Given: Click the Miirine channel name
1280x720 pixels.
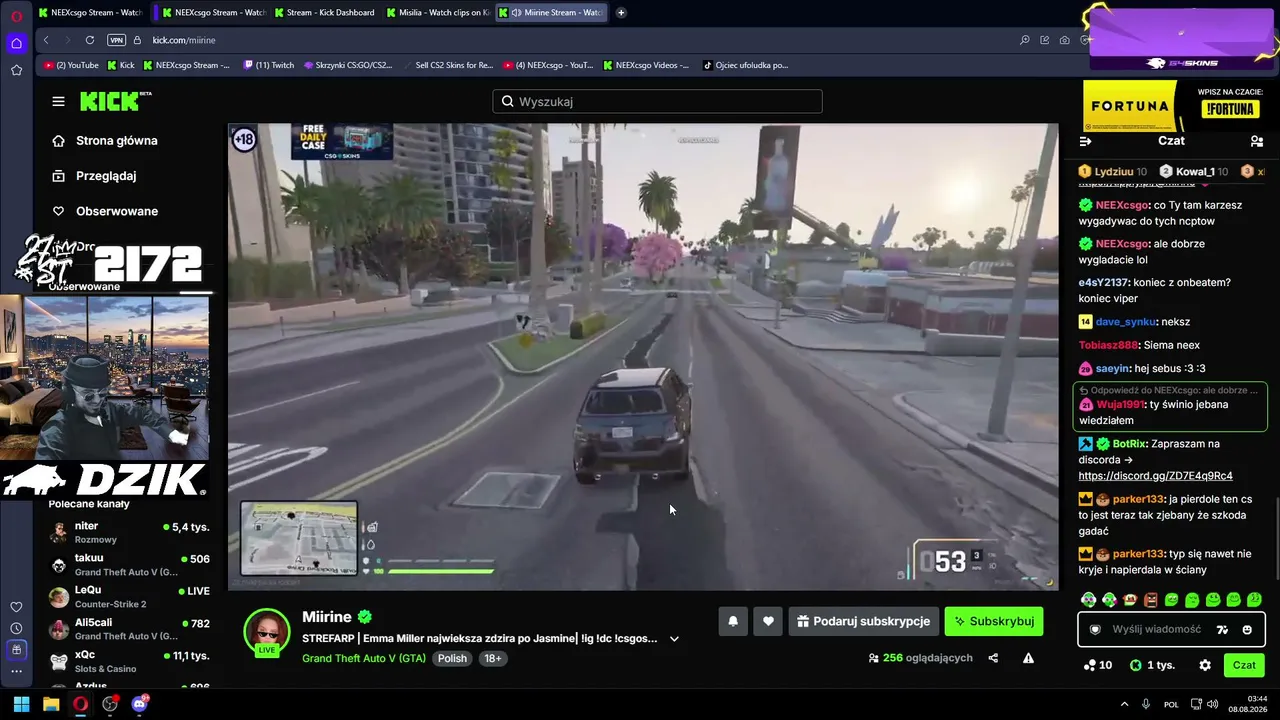Looking at the screenshot, I should coord(327,617).
